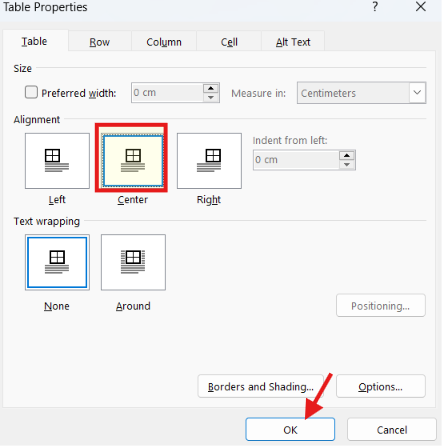This screenshot has height=446, width=442.
Task: Increase Indent from left value
Action: [x=347, y=156]
